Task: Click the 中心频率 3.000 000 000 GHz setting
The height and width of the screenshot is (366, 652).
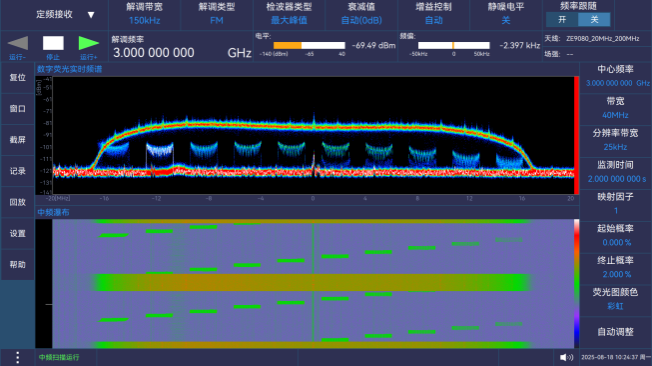Action: point(615,77)
